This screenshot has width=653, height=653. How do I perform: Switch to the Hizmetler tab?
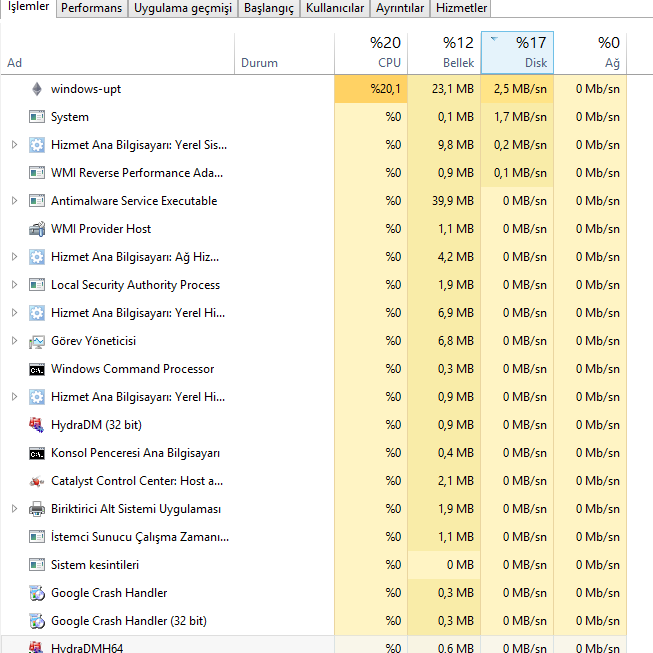461,8
